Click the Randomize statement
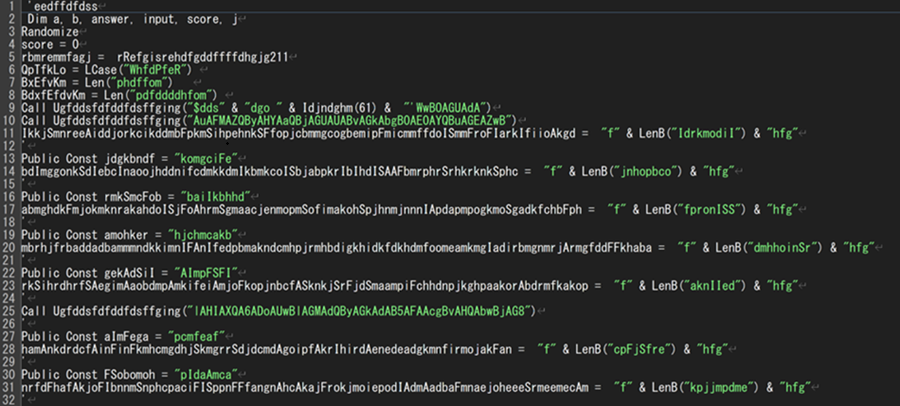Viewport: 900px width, 406px height. 50,32
